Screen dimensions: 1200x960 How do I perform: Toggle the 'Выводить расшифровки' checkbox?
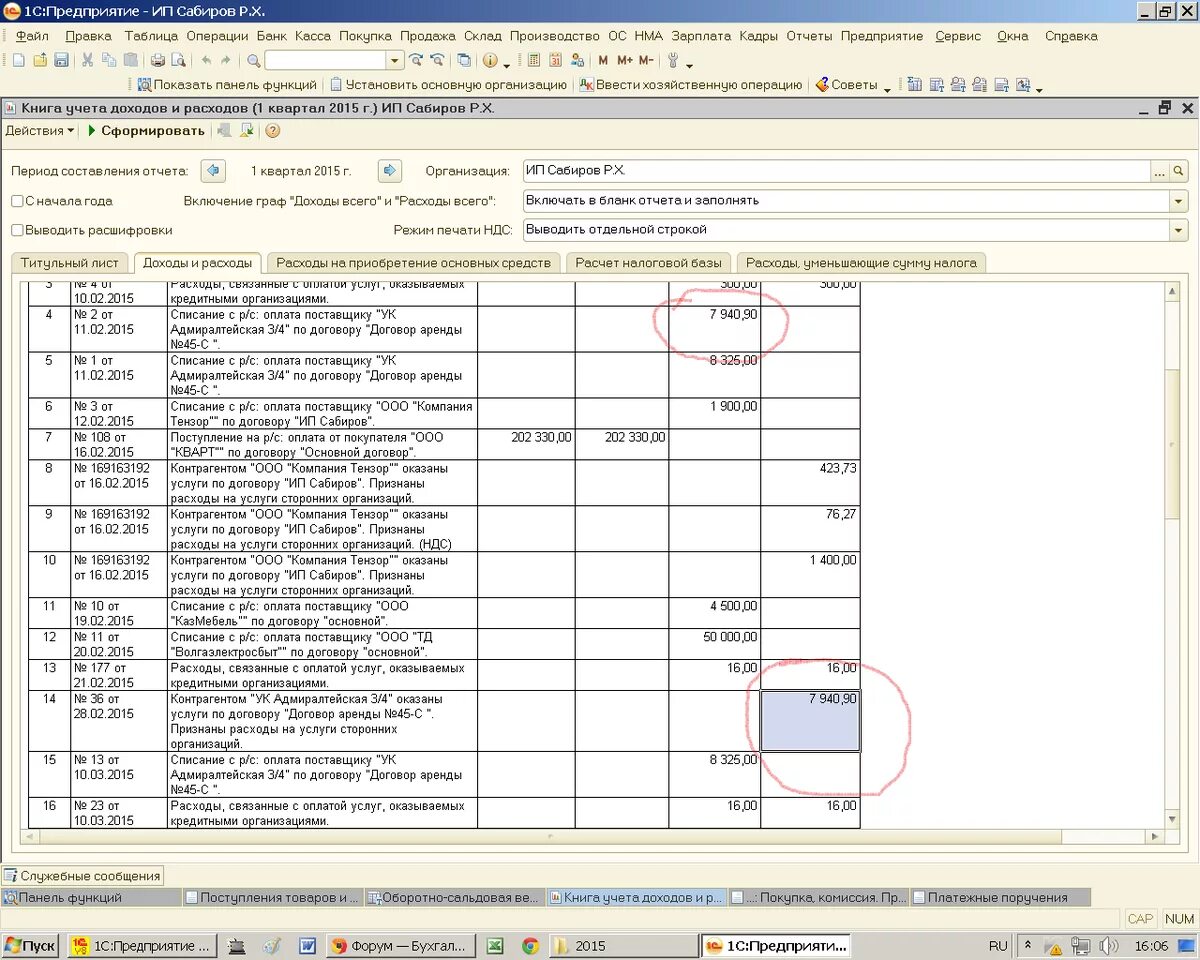(x=17, y=230)
